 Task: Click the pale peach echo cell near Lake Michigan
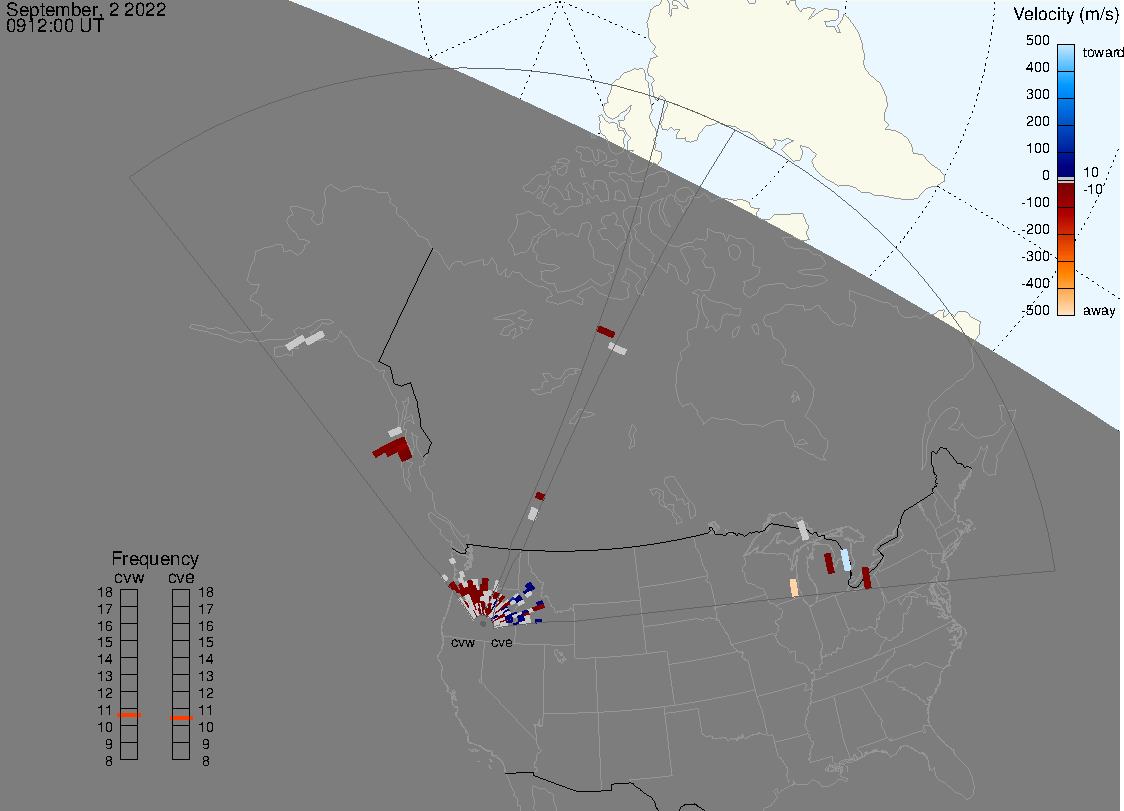tap(794, 588)
